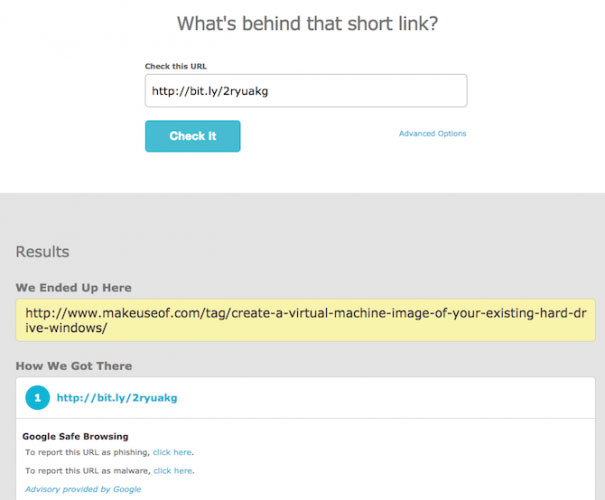Viewport: 605px width, 500px height.
Task: Focus the Check this URL input field
Action: point(306,91)
